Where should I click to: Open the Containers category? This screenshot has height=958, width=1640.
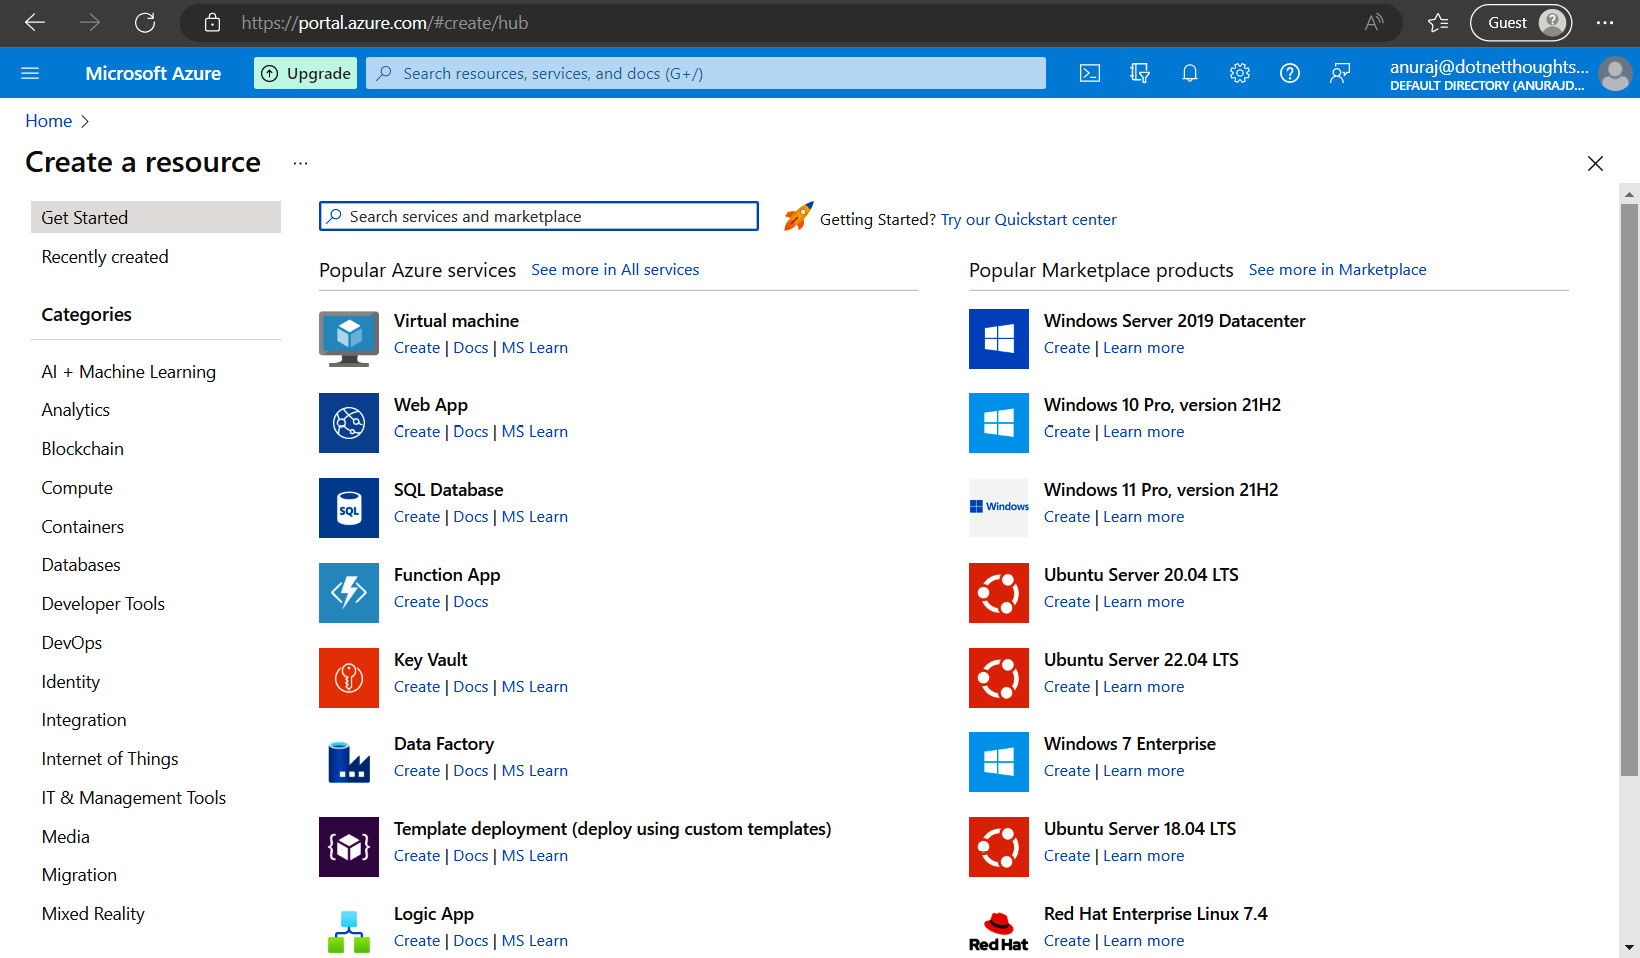click(x=83, y=527)
